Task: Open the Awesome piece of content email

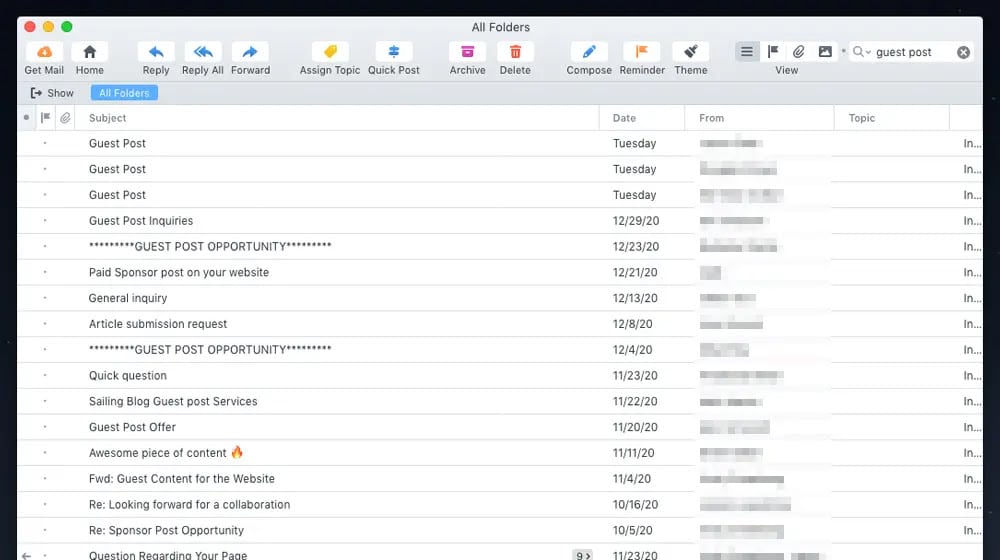Action: tap(500, 453)
